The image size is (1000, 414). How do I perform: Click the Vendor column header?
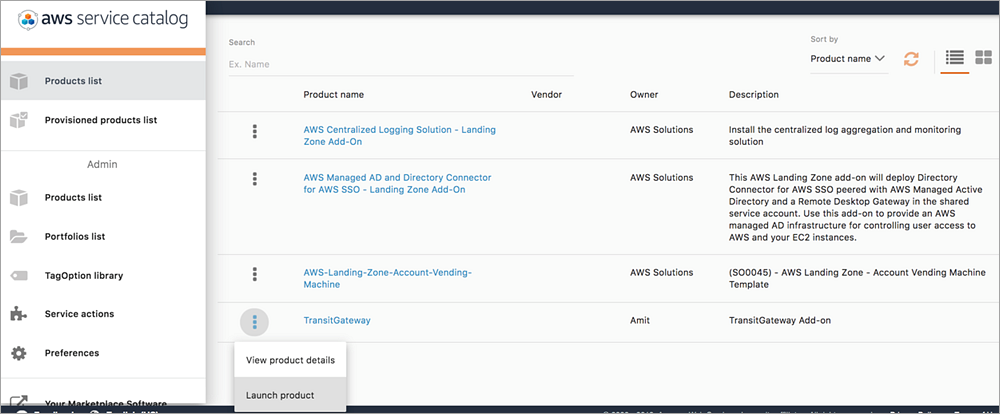coord(547,94)
